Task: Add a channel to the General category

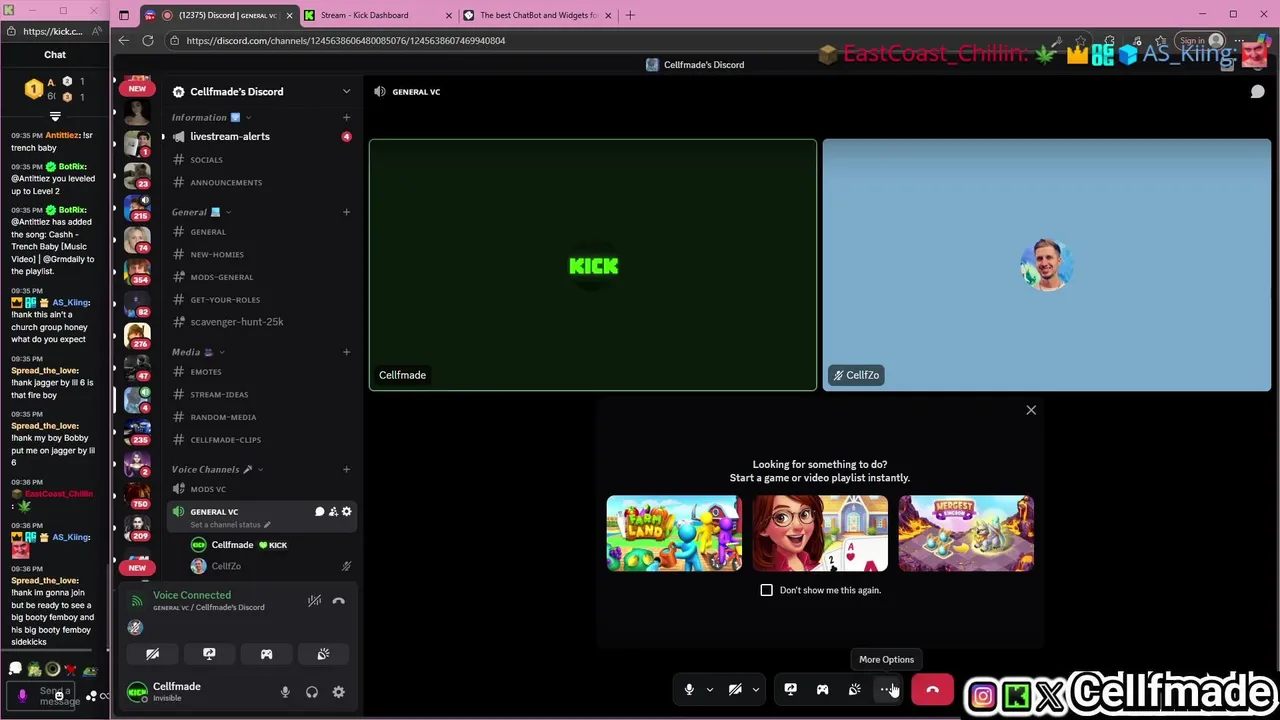Action: point(347,212)
